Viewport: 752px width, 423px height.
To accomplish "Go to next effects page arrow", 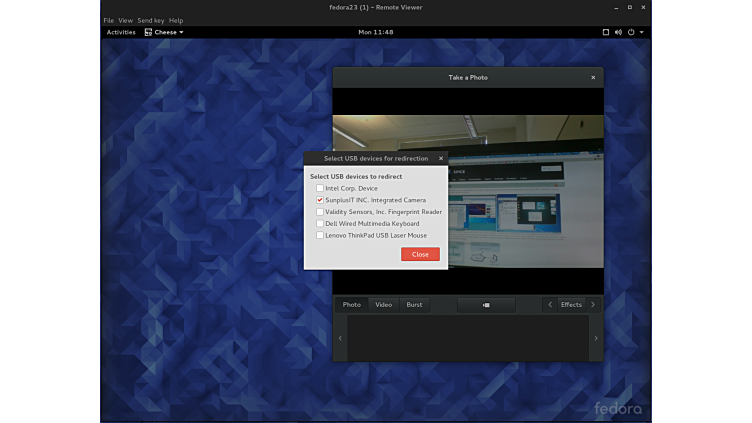I will pyautogui.click(x=593, y=305).
